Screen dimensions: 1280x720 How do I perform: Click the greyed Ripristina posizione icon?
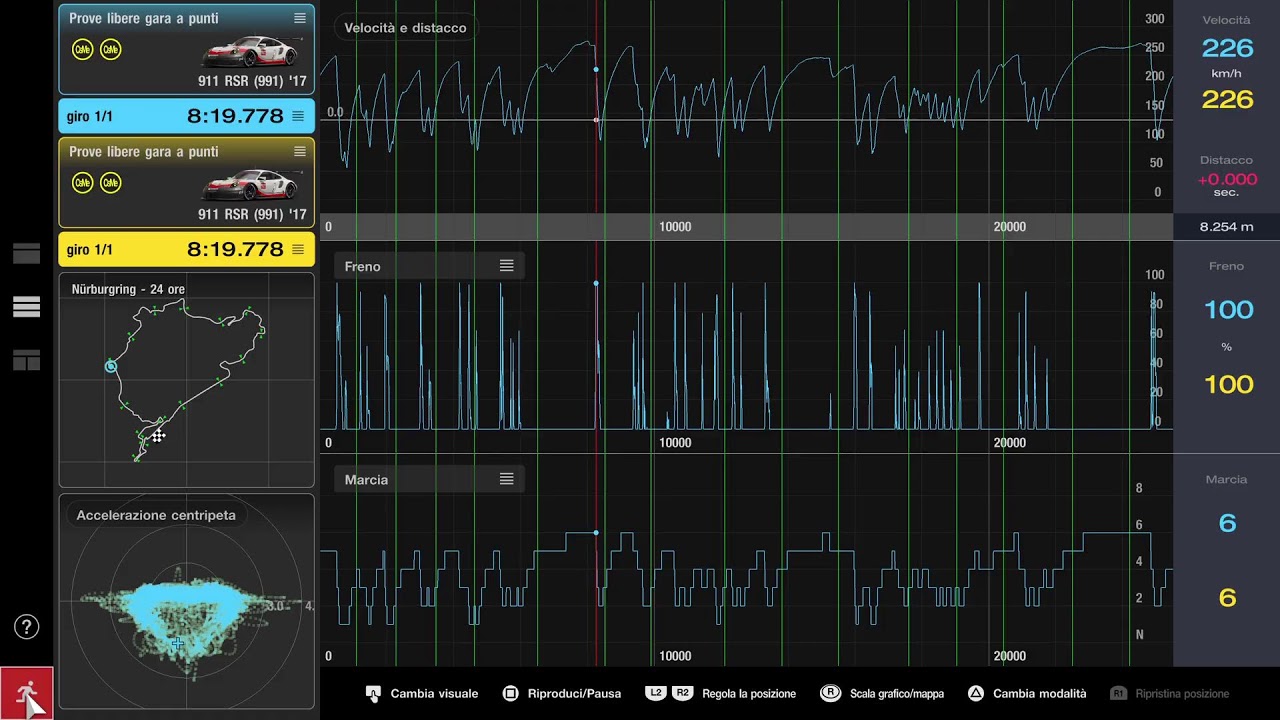pos(1118,693)
